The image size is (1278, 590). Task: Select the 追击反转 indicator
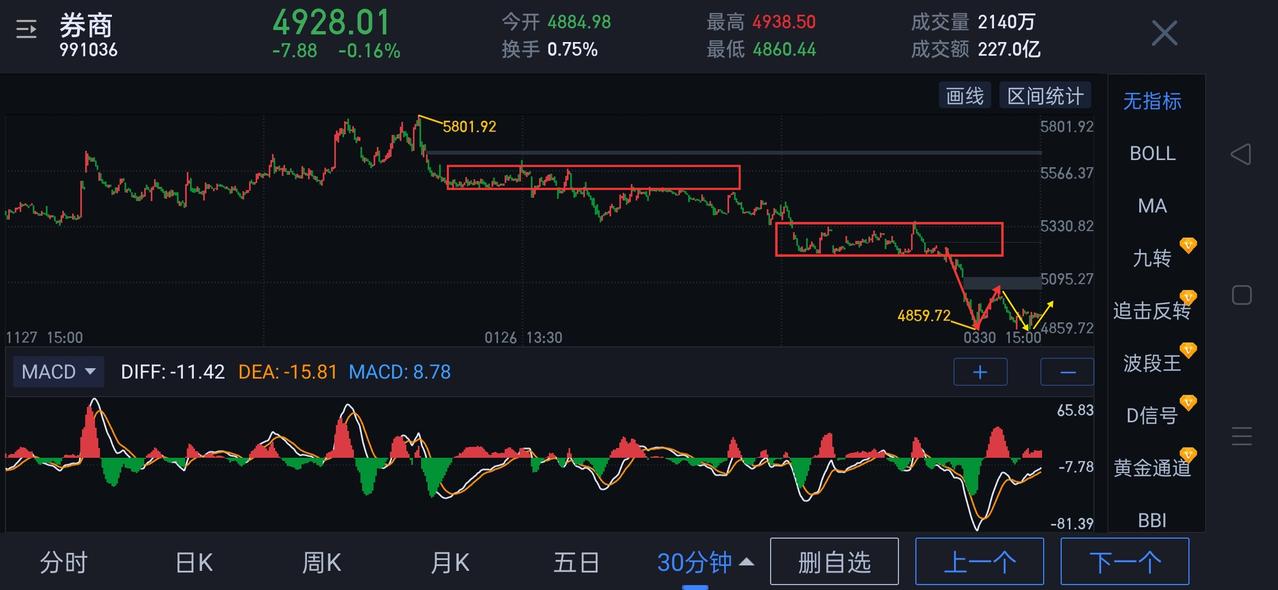click(x=1152, y=310)
